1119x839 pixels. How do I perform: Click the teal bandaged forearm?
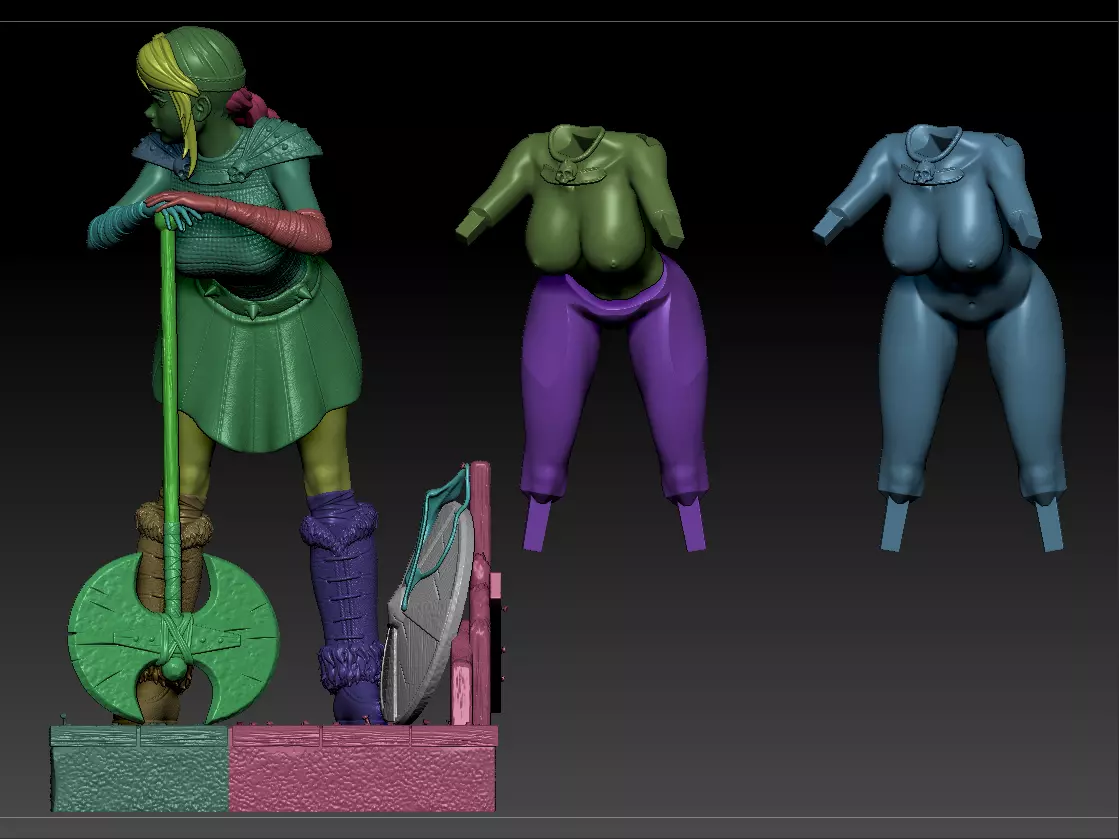coord(118,223)
